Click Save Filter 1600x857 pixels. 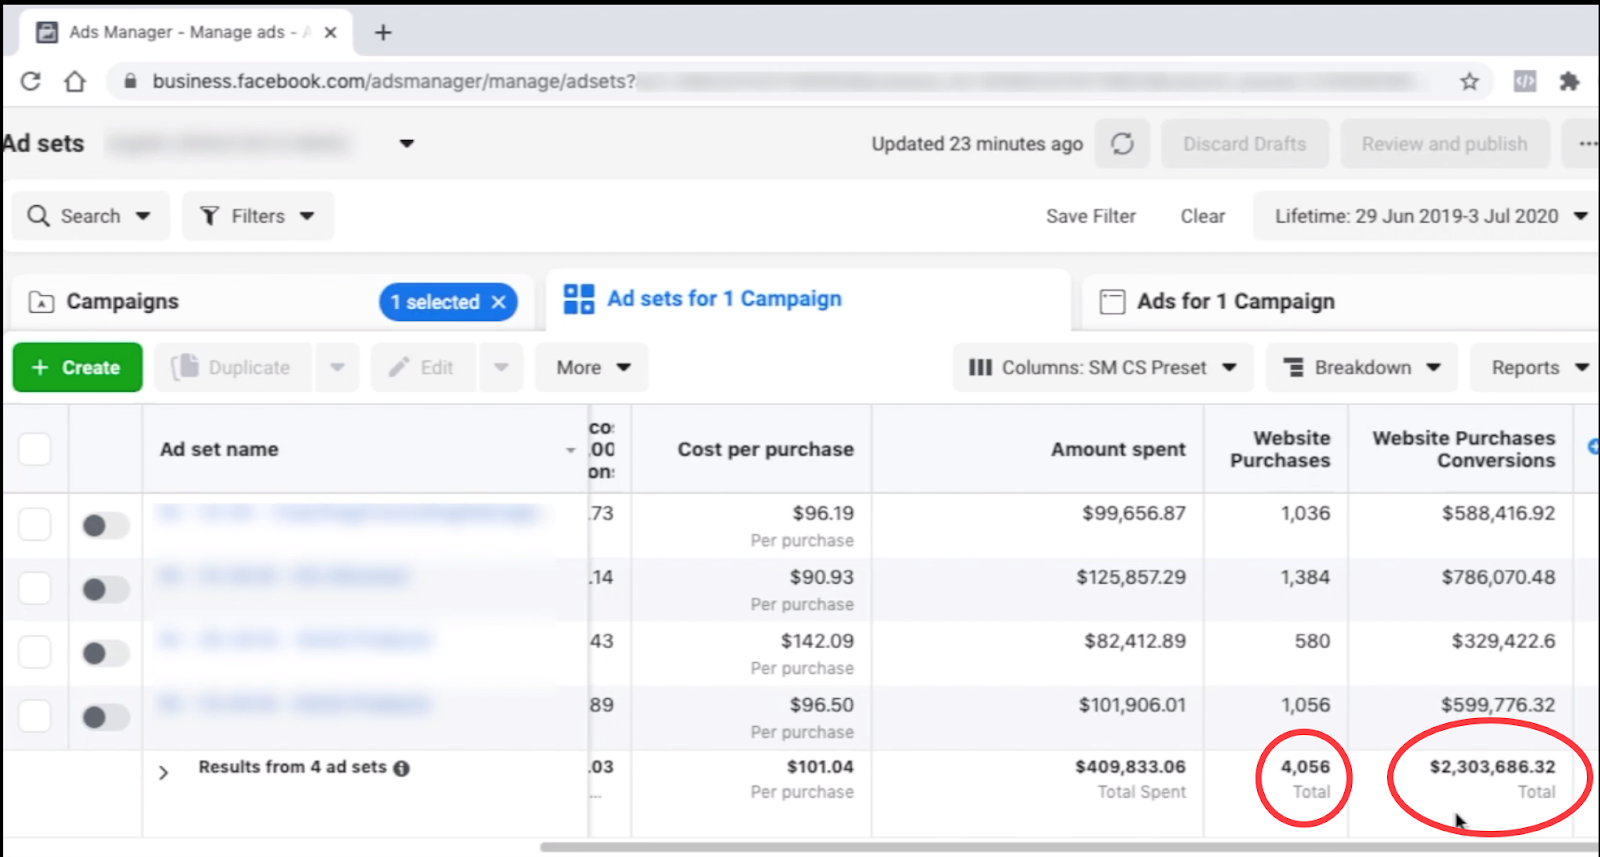click(x=1091, y=216)
